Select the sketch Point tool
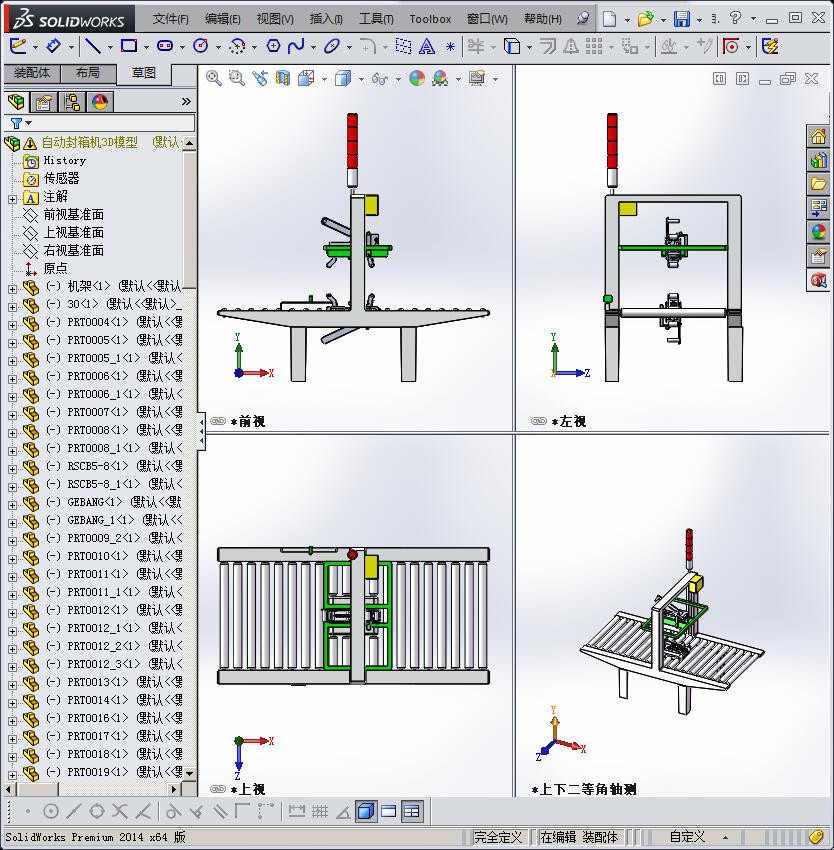Image resolution: width=834 pixels, height=850 pixels. click(x=450, y=47)
